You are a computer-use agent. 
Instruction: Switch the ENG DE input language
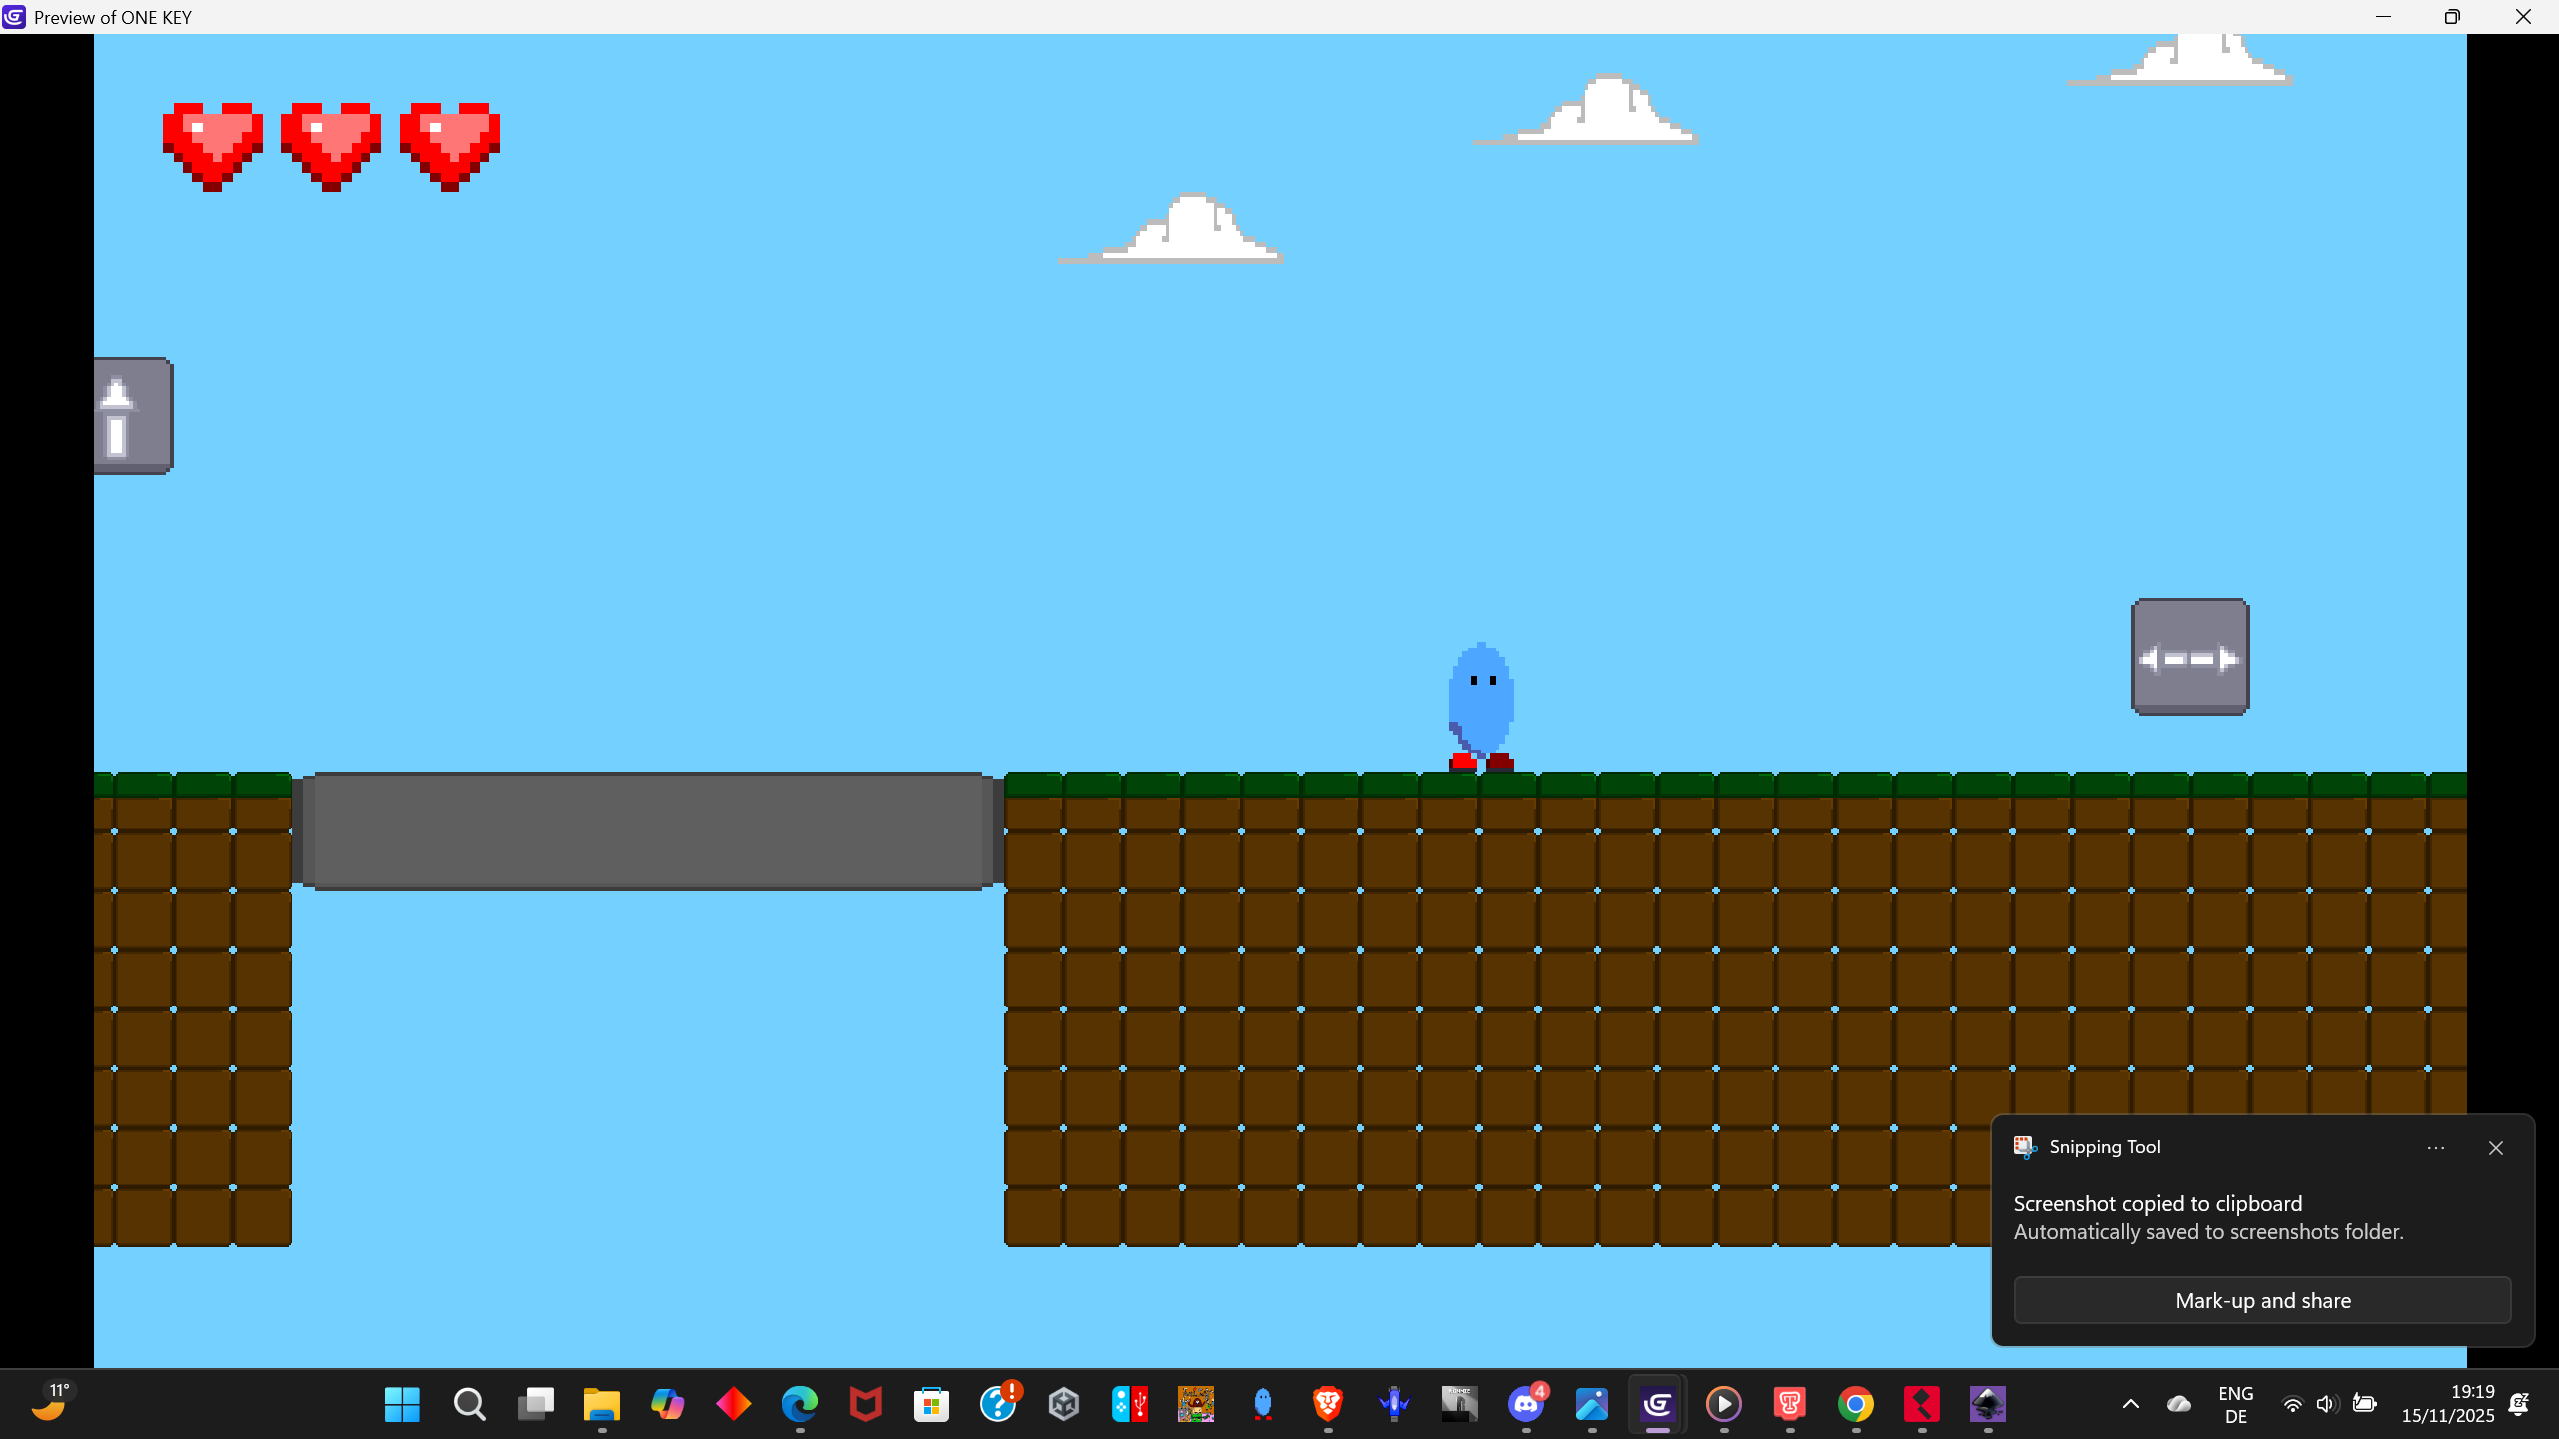click(x=2235, y=1404)
